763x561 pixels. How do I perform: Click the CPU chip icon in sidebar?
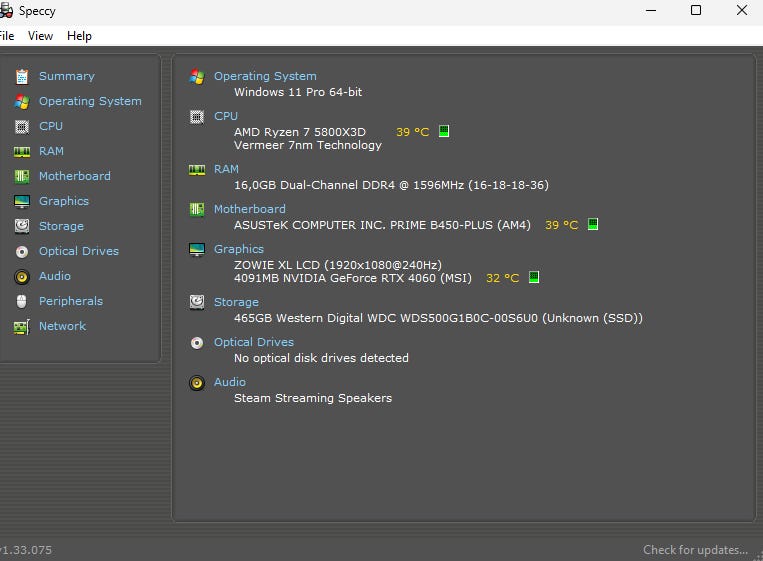coord(22,127)
